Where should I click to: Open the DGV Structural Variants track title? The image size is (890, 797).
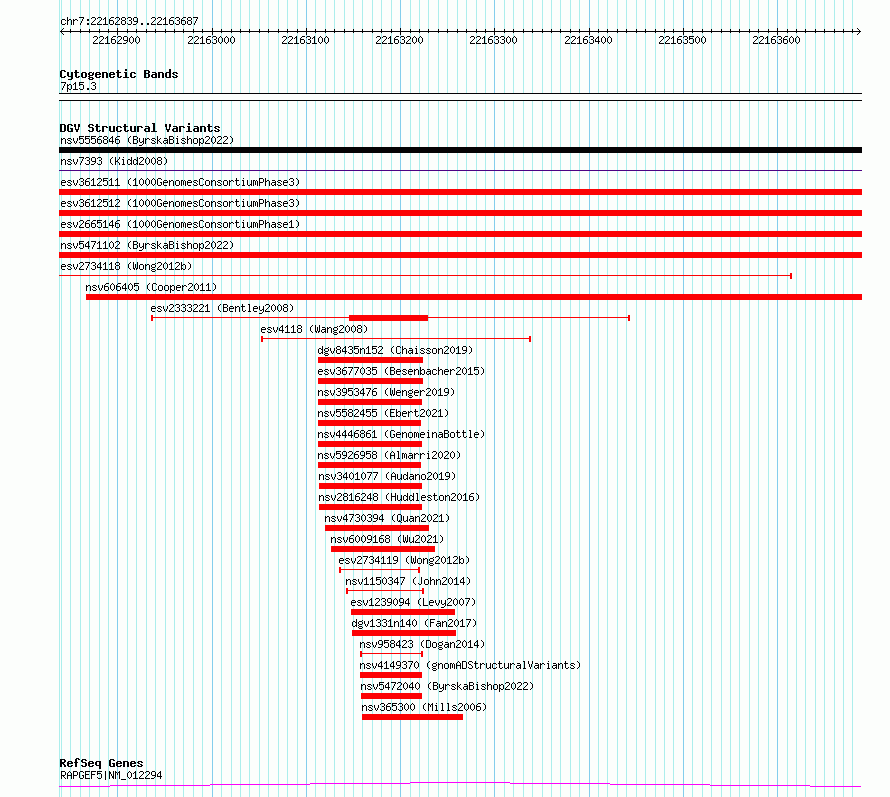coord(140,128)
